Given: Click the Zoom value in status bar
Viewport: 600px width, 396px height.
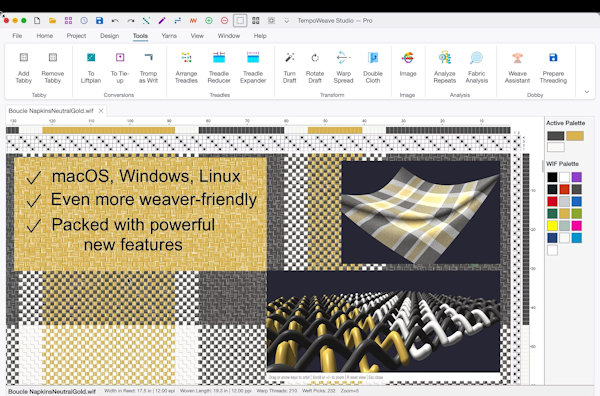Looking at the screenshot, I should point(350,391).
